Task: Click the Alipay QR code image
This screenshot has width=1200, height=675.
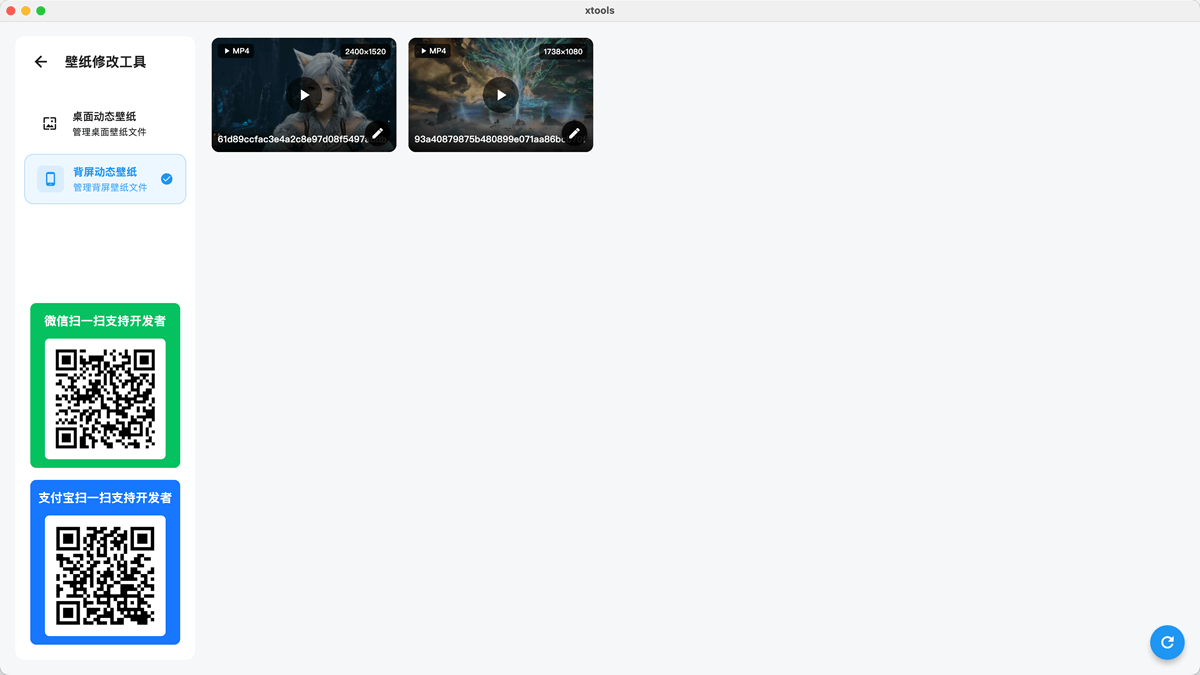Action: [105, 575]
